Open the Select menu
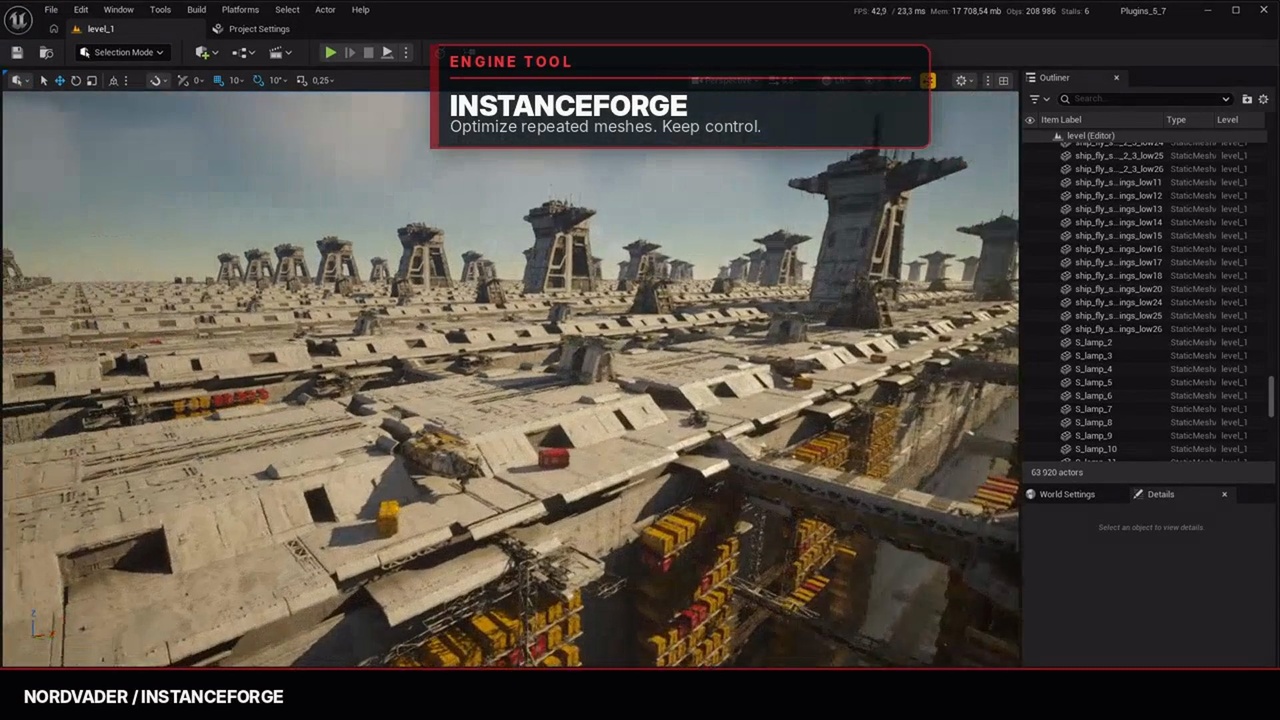This screenshot has height=720, width=1280. pyautogui.click(x=287, y=10)
